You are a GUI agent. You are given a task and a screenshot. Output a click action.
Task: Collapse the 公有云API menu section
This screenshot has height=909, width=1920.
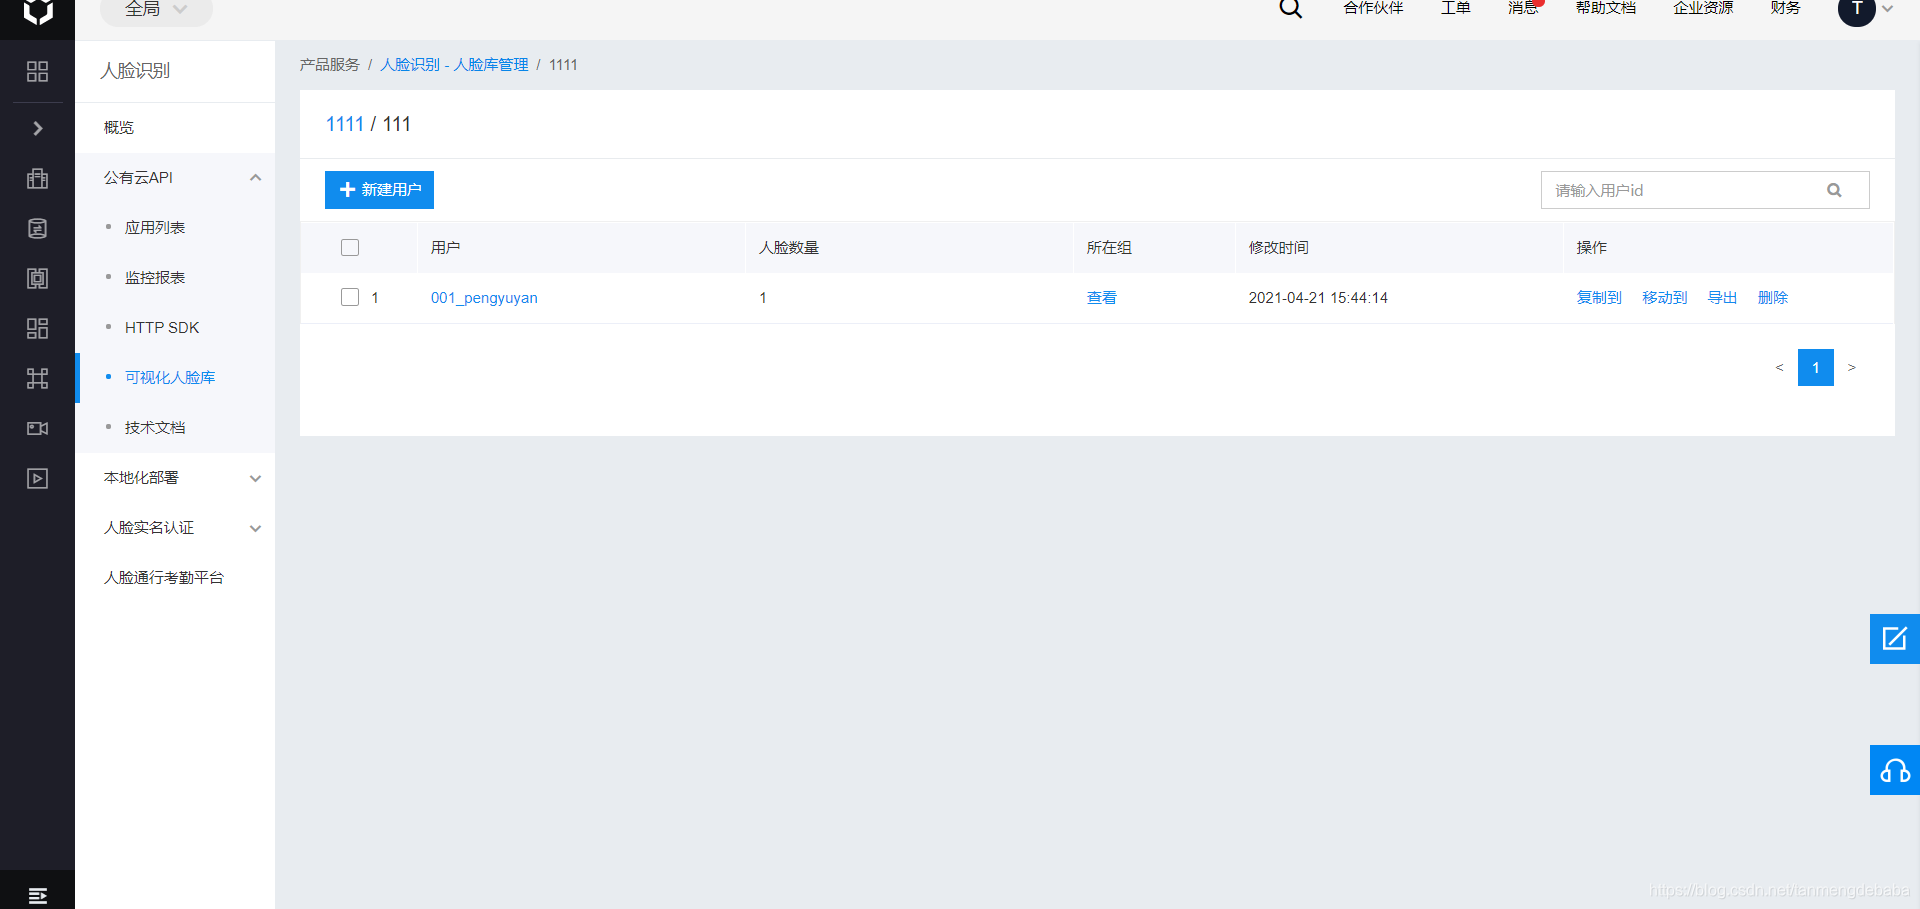255,178
